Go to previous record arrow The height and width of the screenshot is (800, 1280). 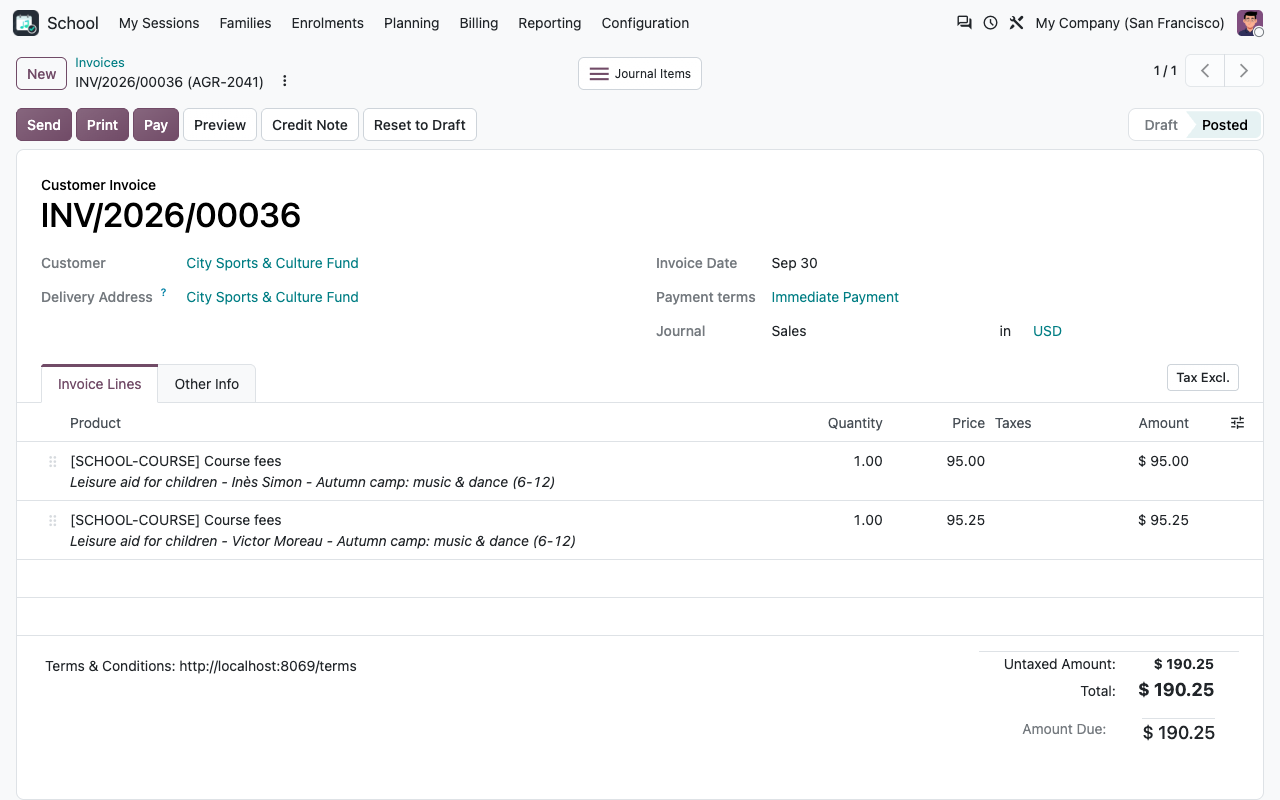[x=1206, y=71]
